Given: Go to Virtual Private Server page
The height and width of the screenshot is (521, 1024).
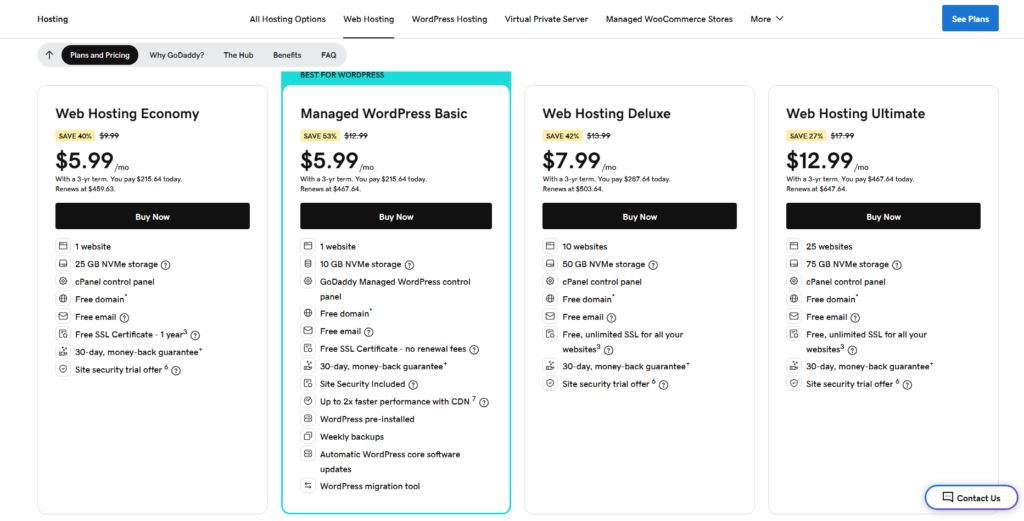Looking at the screenshot, I should pyautogui.click(x=546, y=19).
